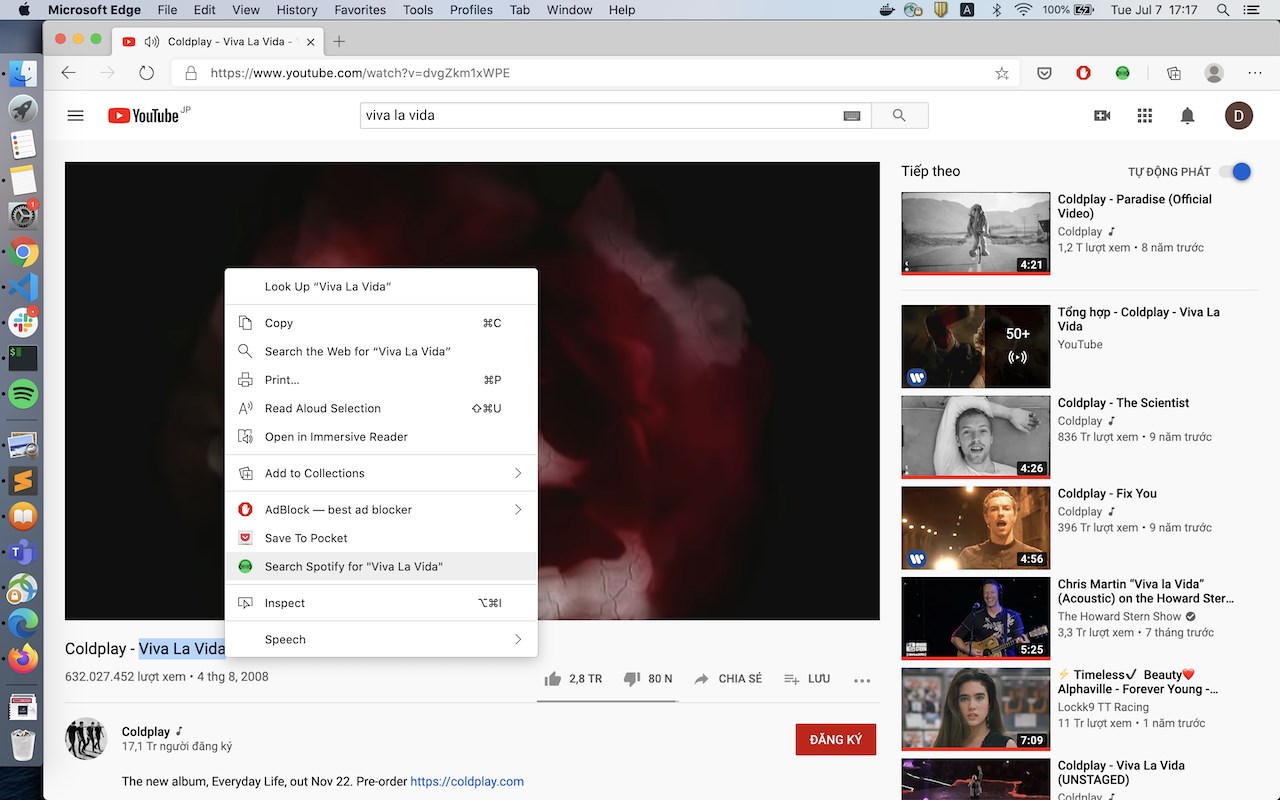This screenshot has height=800, width=1280.
Task: Click the YouTube search magnifier button
Action: tap(899, 116)
